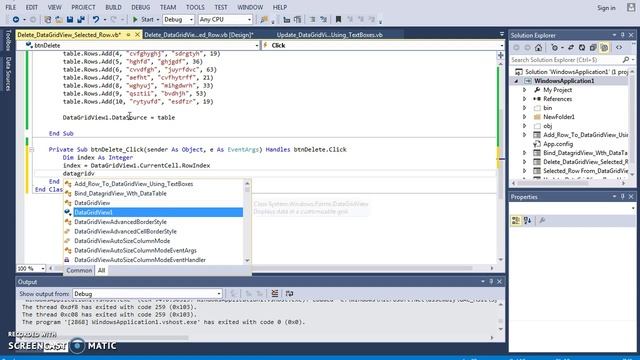Toggle auto hide pin on the Properties panel

[x=622, y=197]
